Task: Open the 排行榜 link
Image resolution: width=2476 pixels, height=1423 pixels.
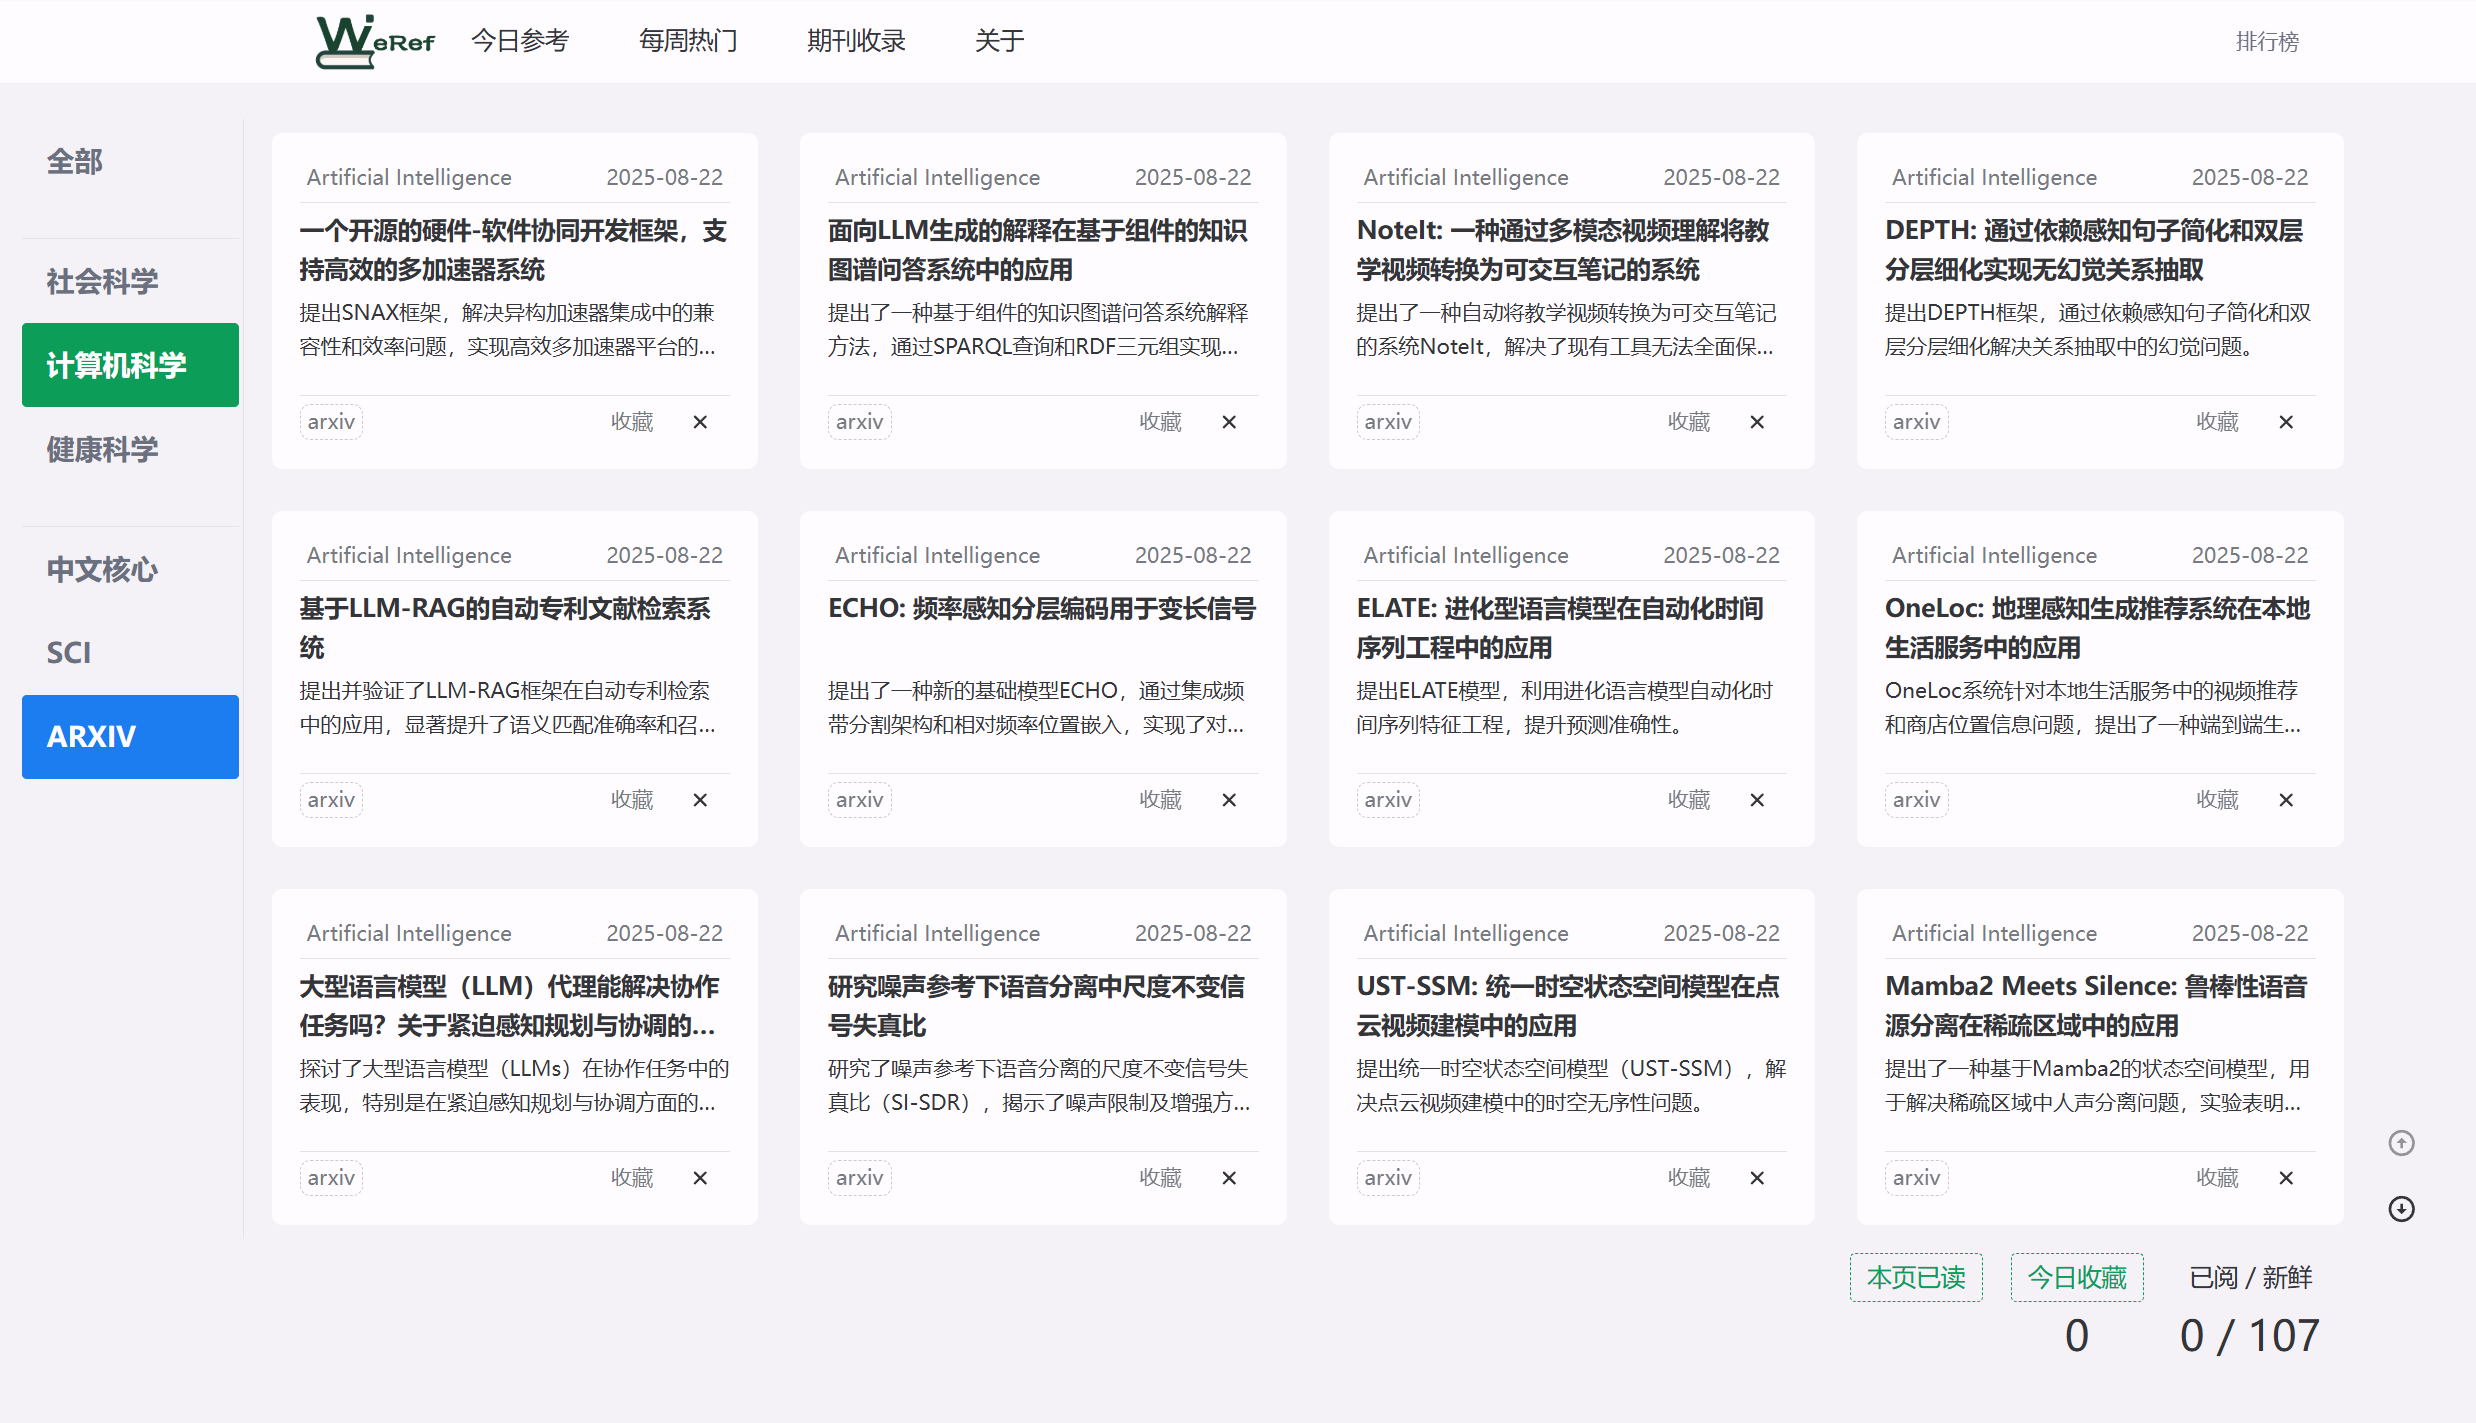Action: pyautogui.click(x=2267, y=42)
